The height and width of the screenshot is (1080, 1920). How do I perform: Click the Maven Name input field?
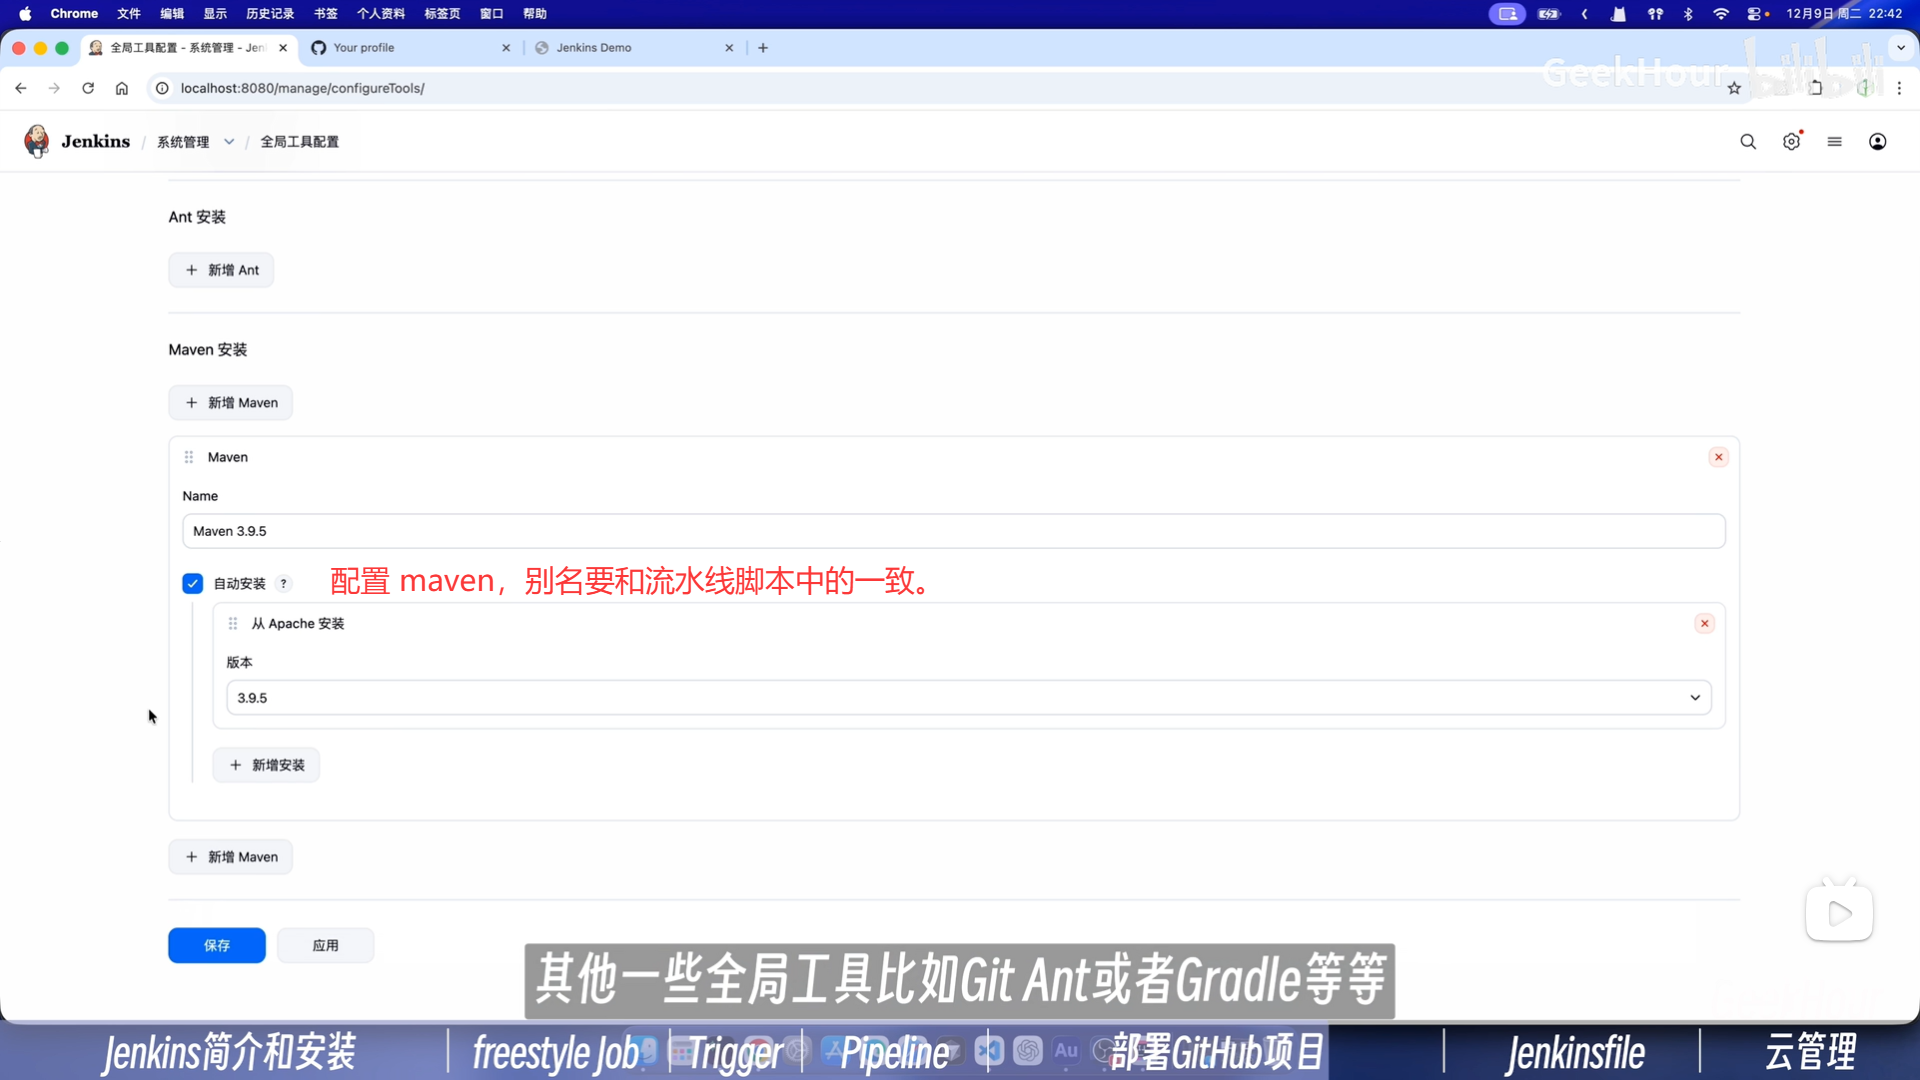(x=953, y=531)
